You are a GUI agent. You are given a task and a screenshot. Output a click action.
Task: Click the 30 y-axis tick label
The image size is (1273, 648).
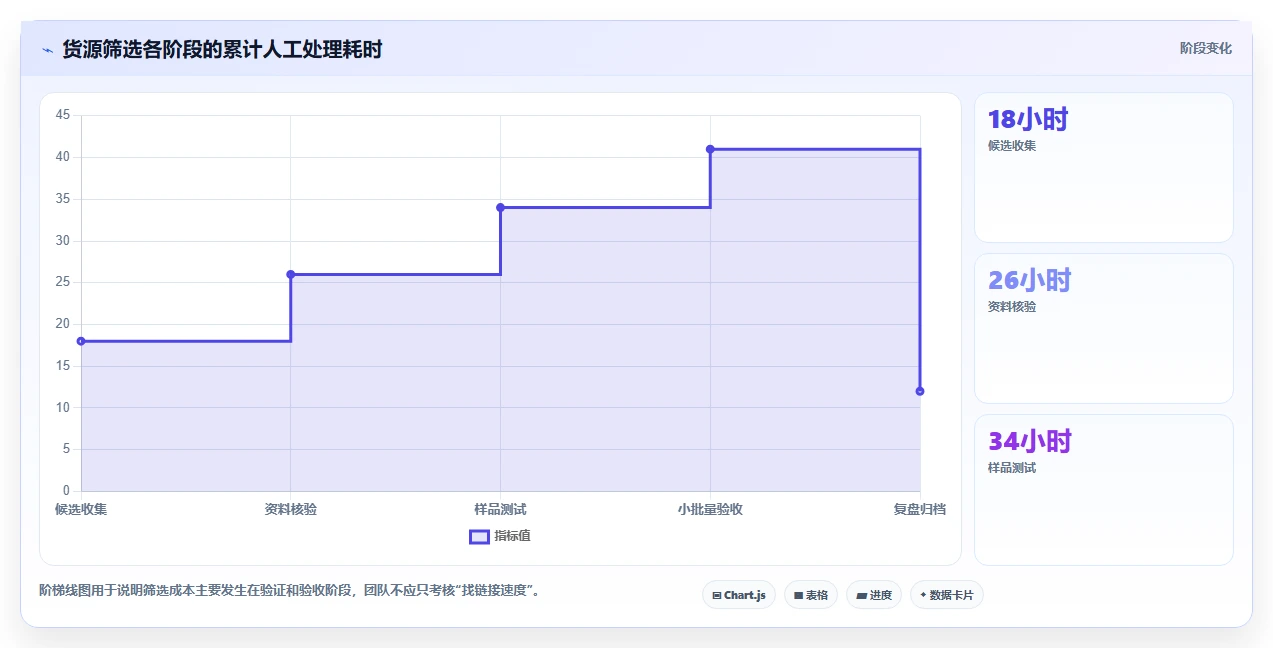[63, 240]
